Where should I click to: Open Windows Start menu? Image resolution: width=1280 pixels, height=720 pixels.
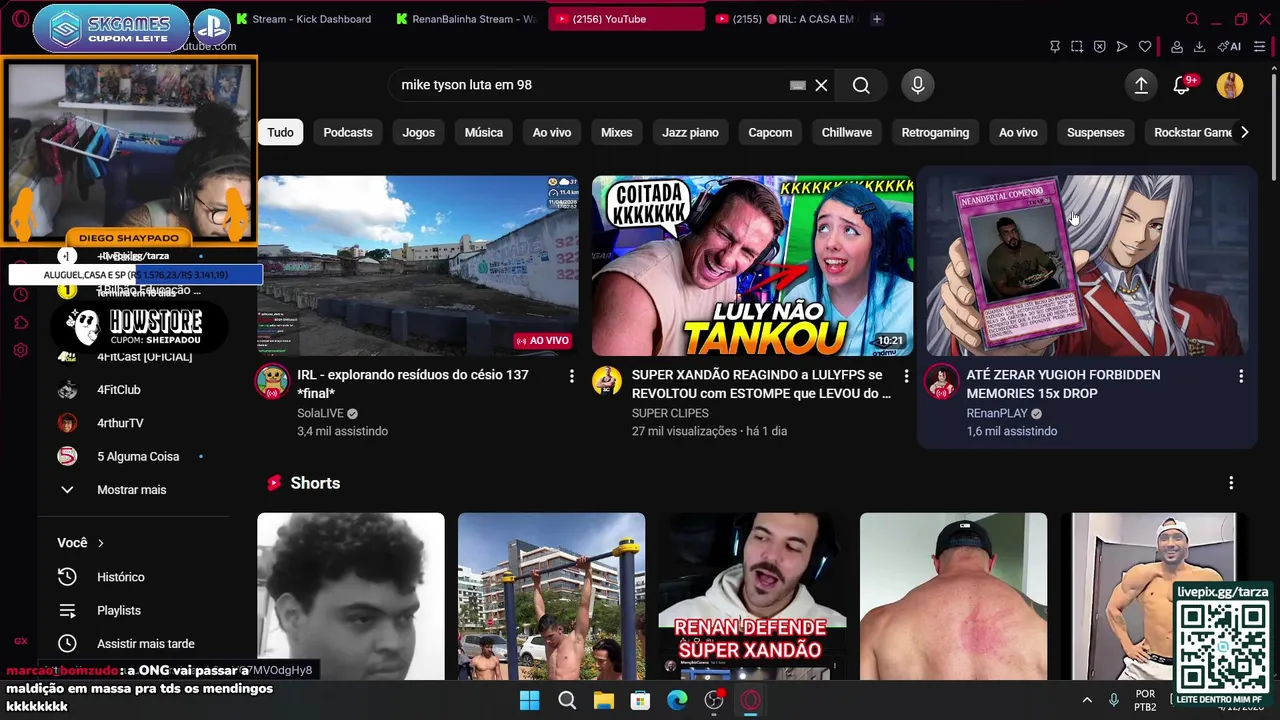pyautogui.click(x=530, y=700)
